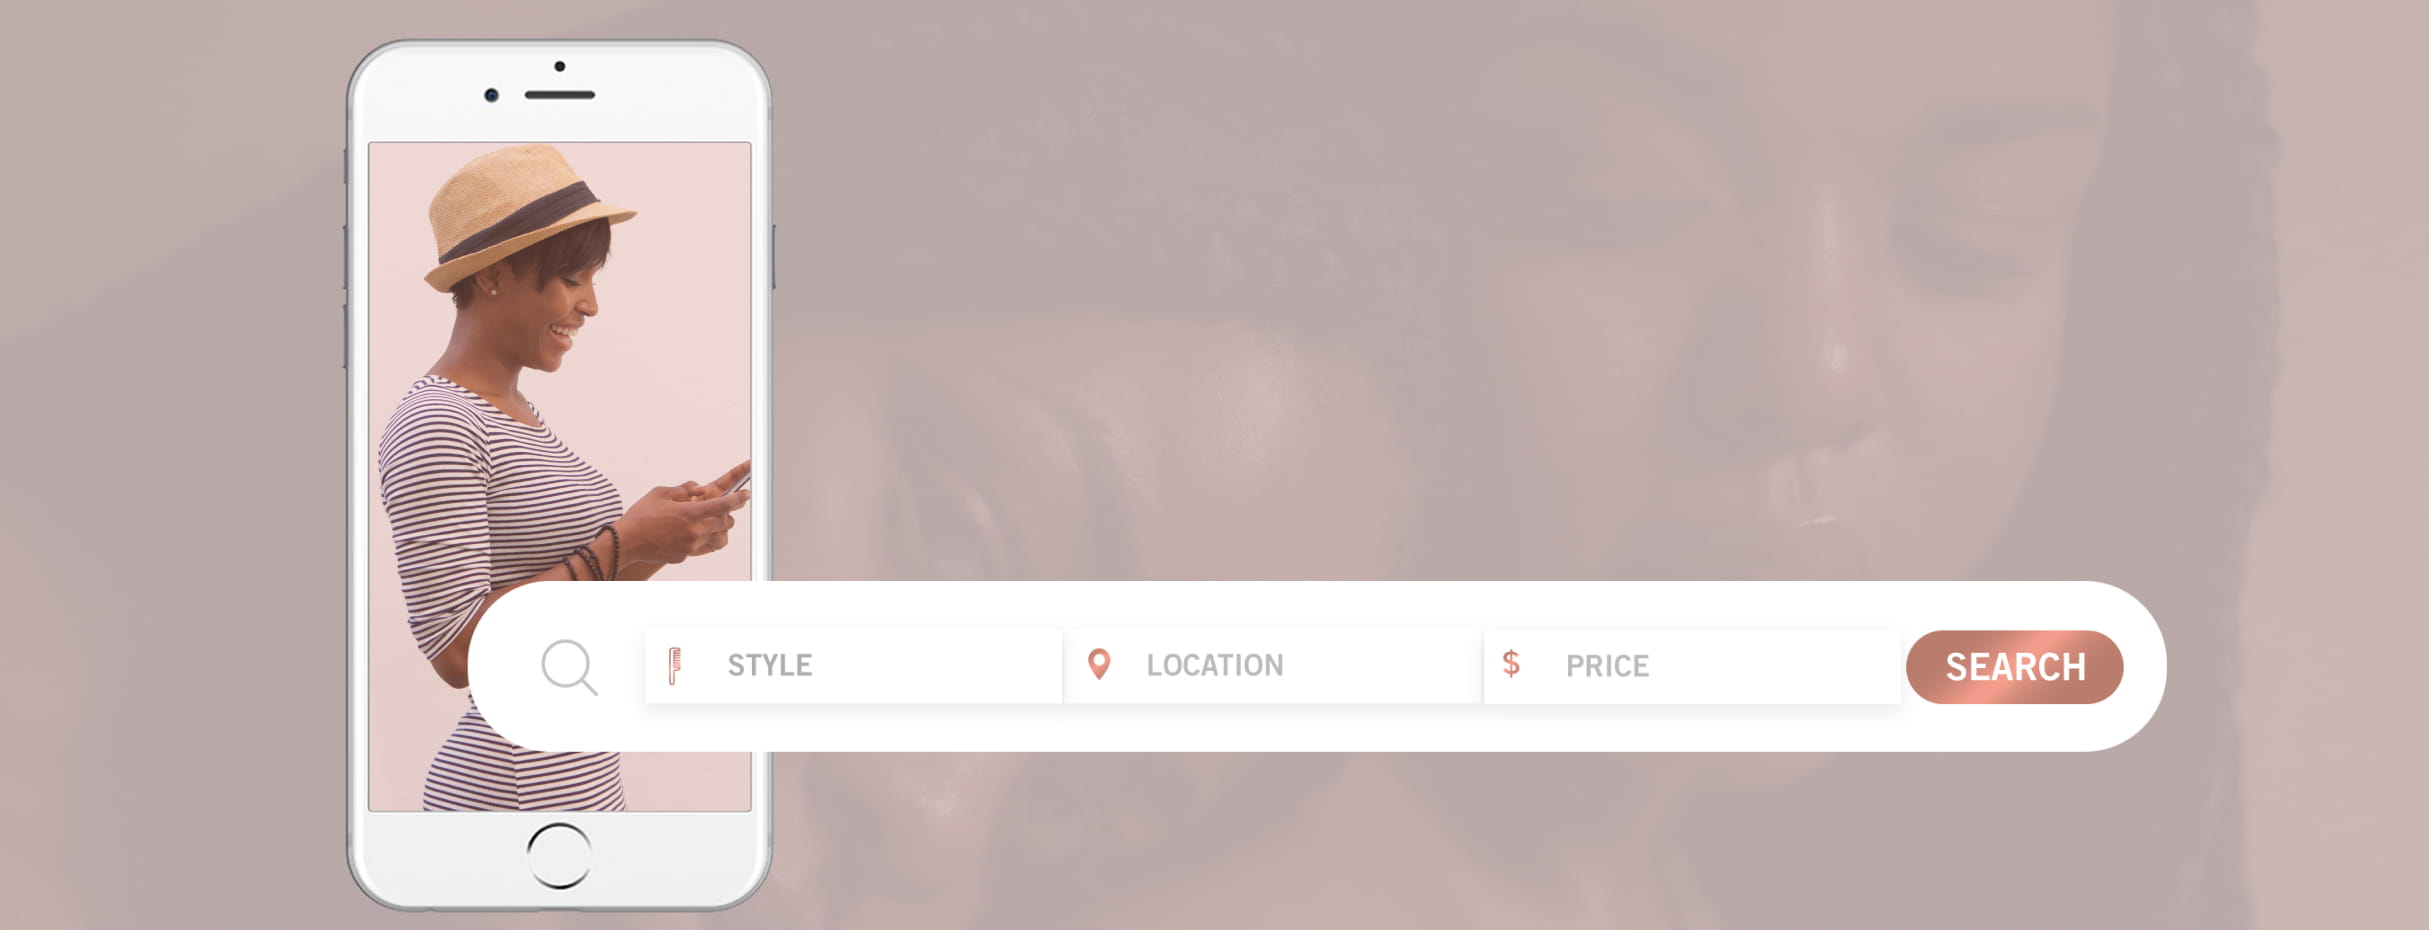Image resolution: width=2429 pixels, height=931 pixels.
Task: Click the blurred background face image
Action: pyautogui.click(x=1500, y=300)
